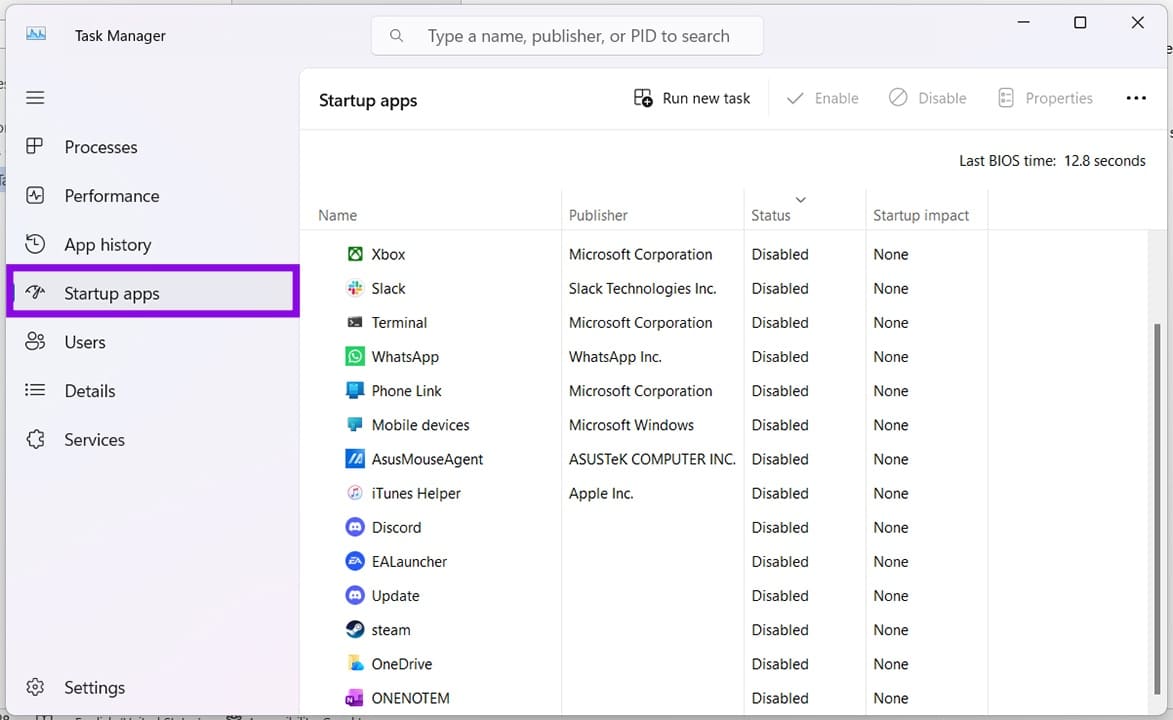Click Microsoft Windows publisher cell

tap(631, 425)
